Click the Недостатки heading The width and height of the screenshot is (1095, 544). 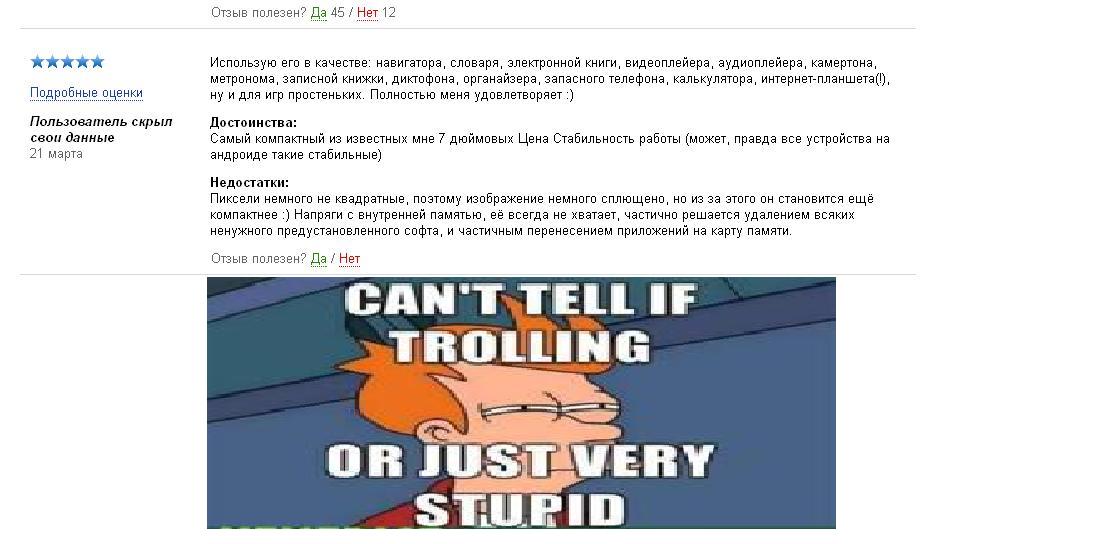(x=249, y=183)
